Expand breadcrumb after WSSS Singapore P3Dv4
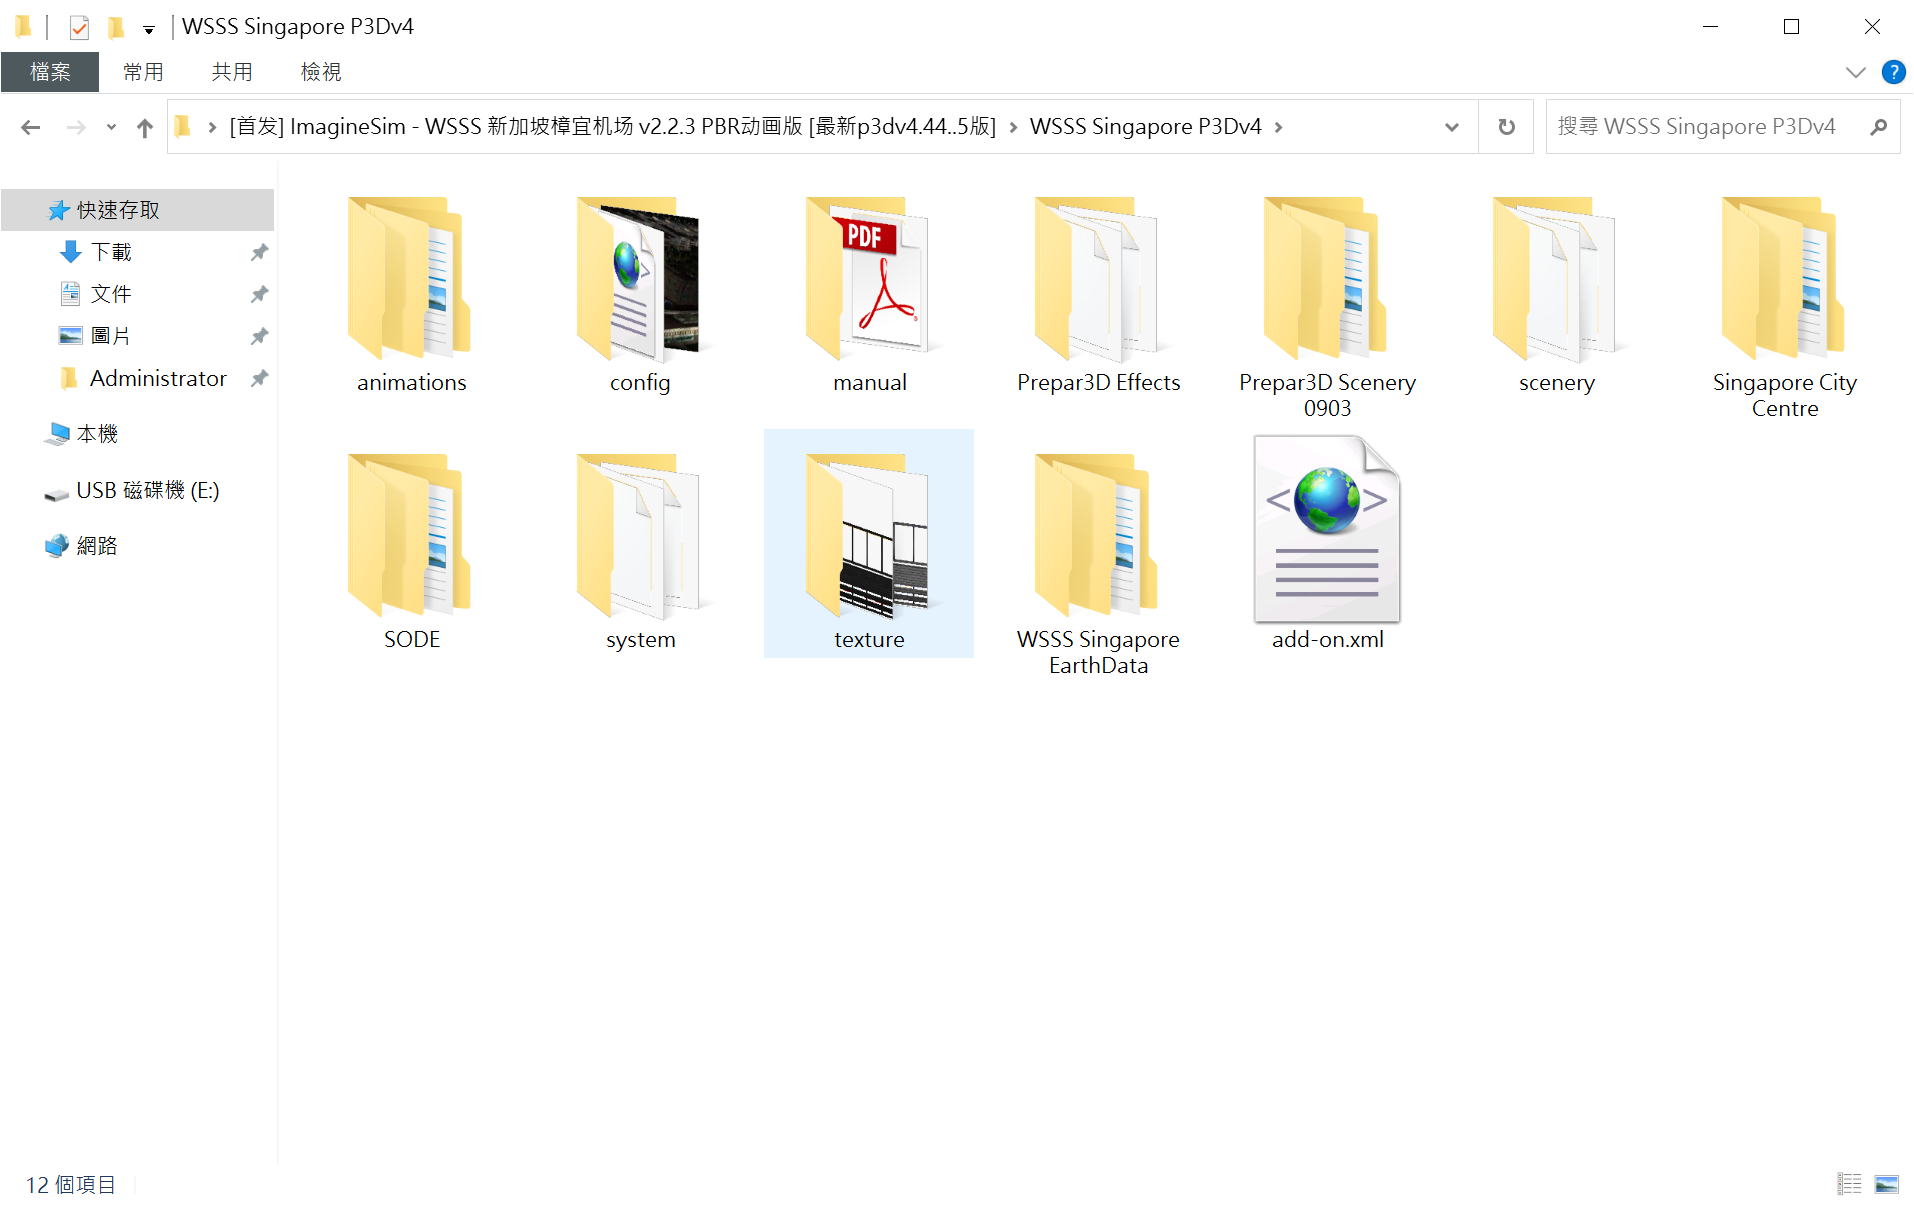The width and height of the screenshot is (1914, 1206). pos(1278,127)
